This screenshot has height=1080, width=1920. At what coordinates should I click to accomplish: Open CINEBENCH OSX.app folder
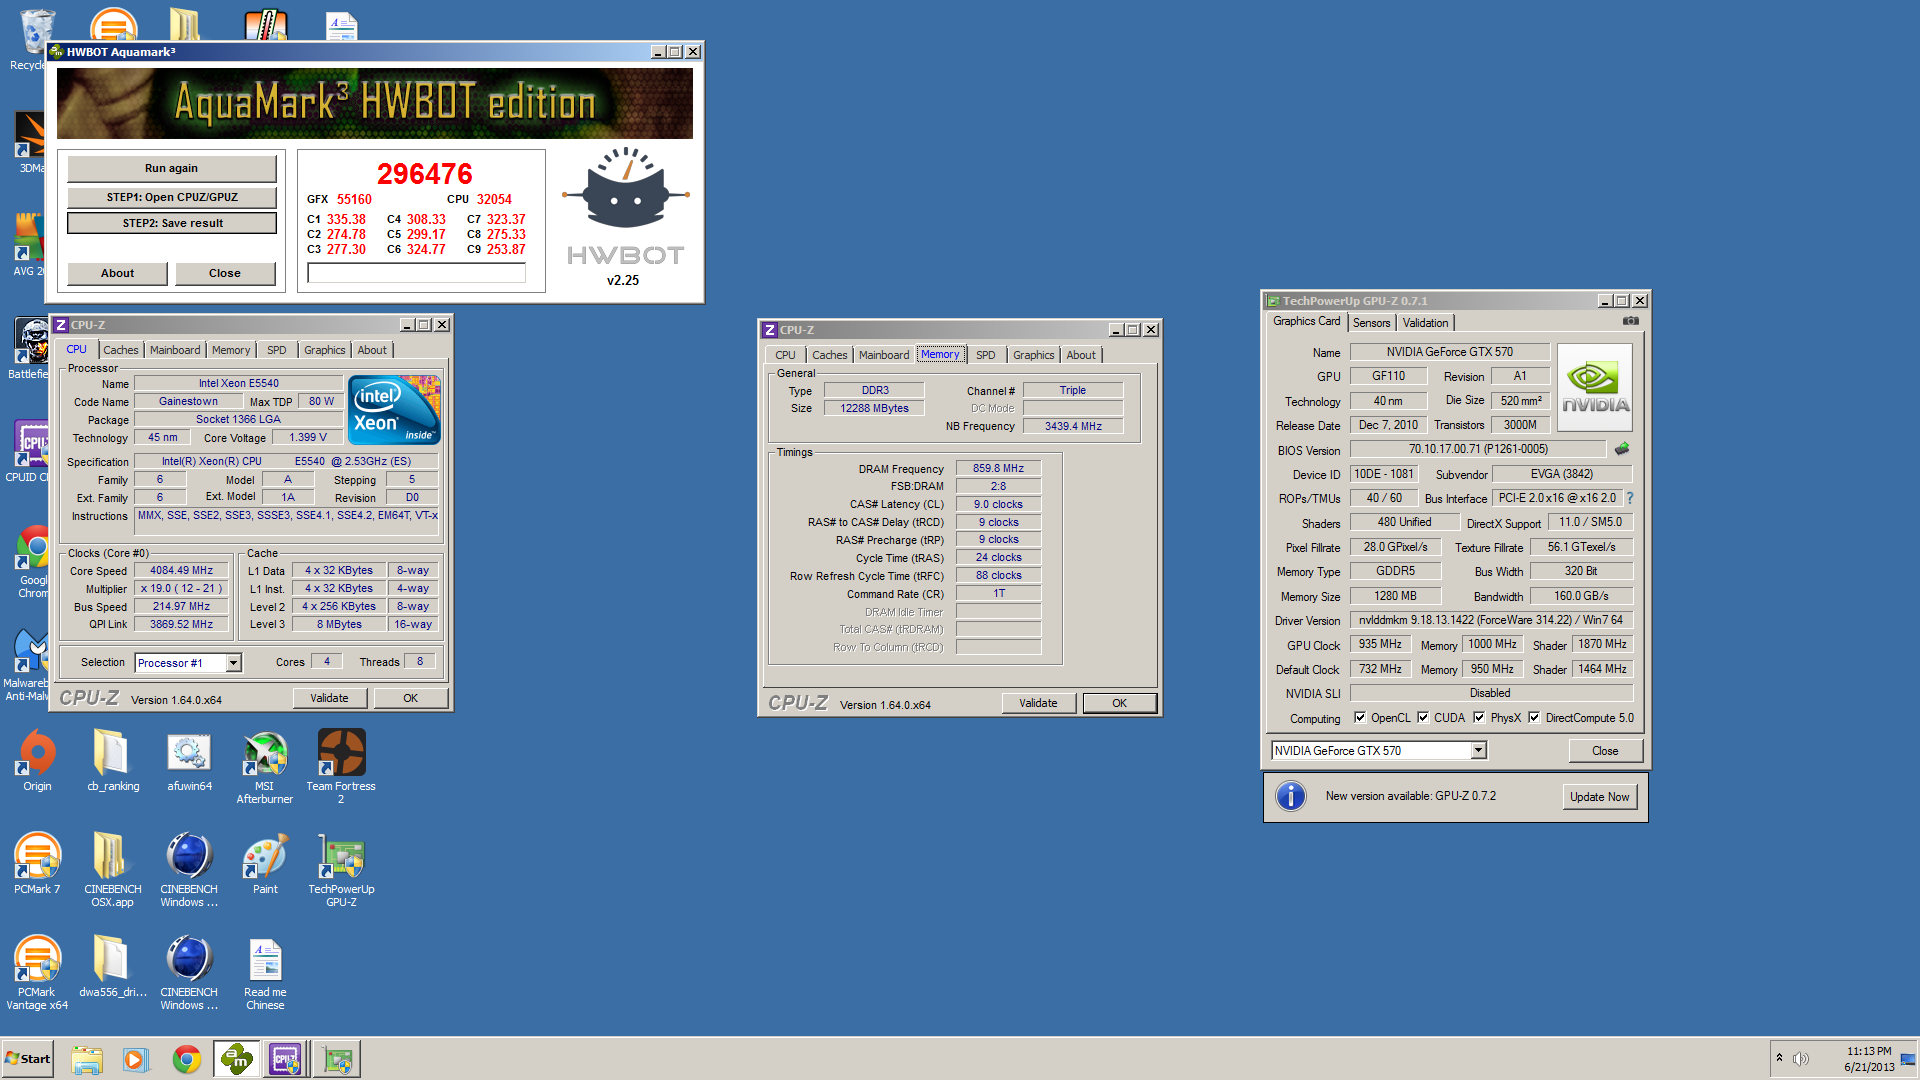pos(113,870)
